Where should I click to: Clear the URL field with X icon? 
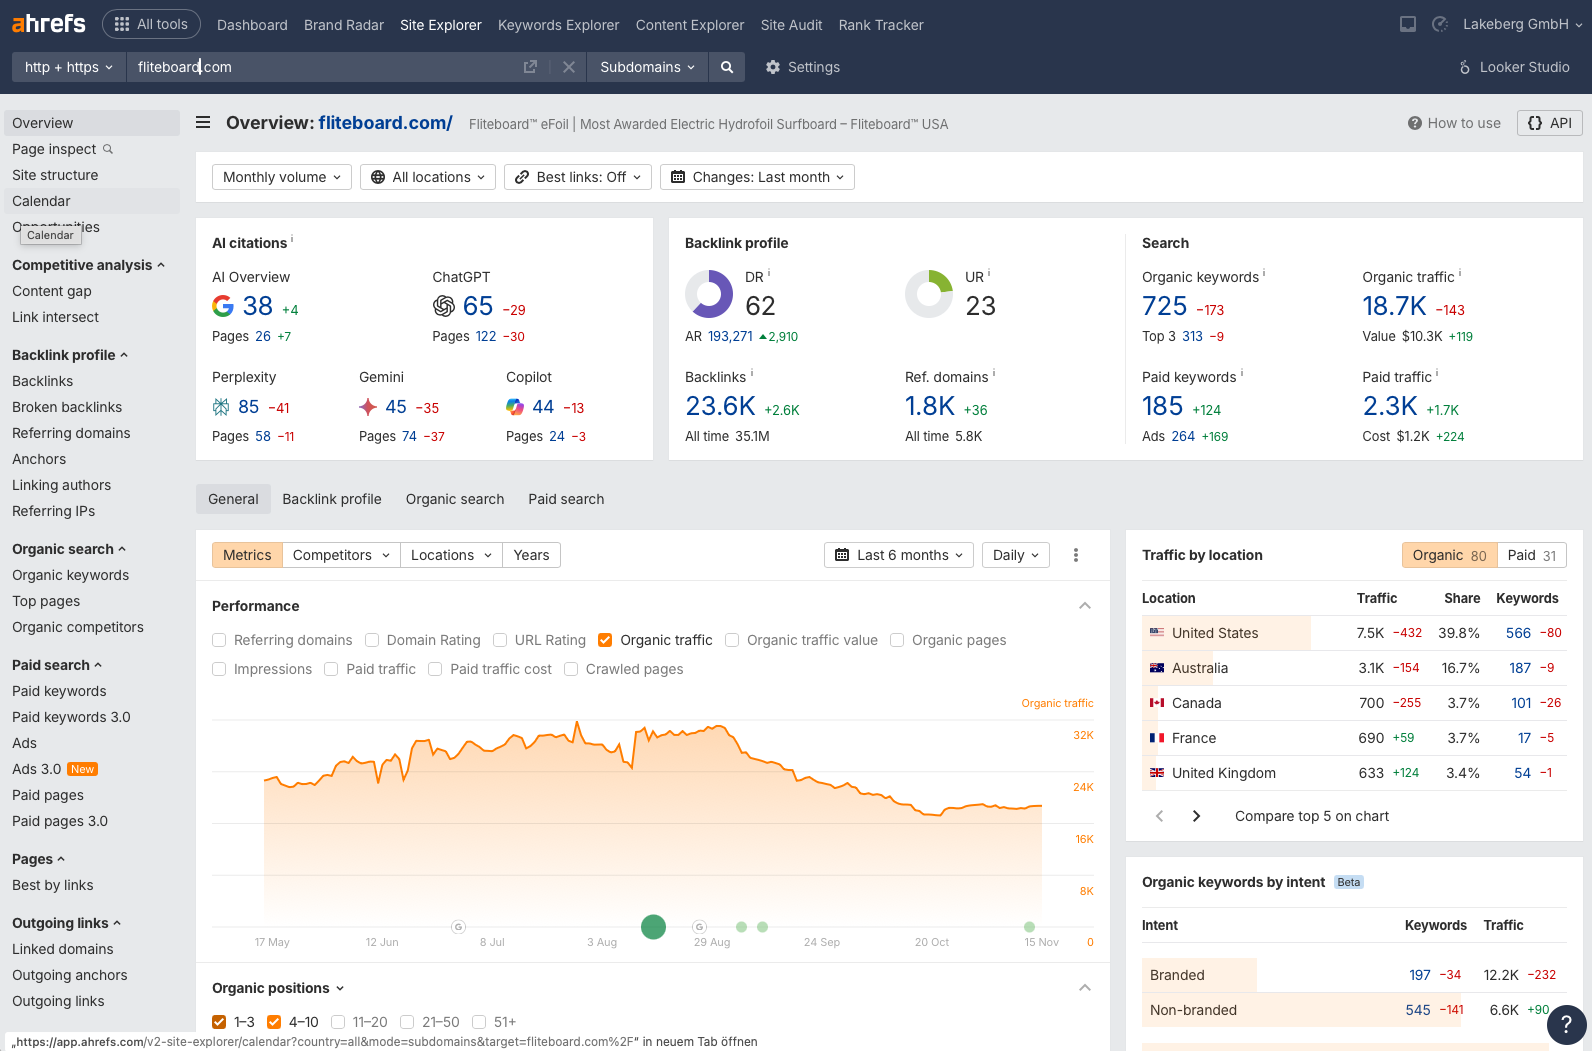pyautogui.click(x=568, y=67)
